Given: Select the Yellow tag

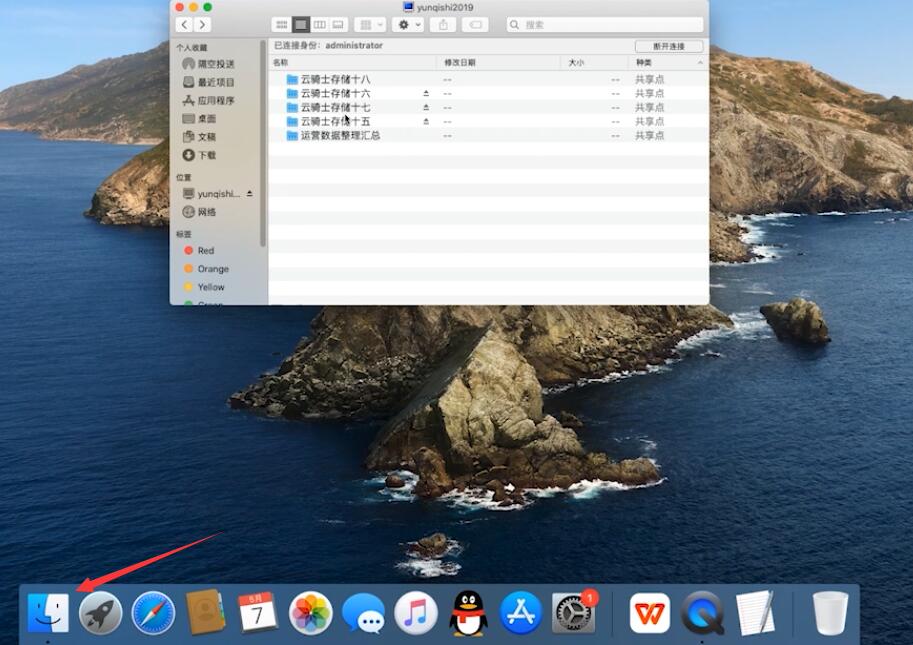Looking at the screenshot, I should click(x=204, y=287).
